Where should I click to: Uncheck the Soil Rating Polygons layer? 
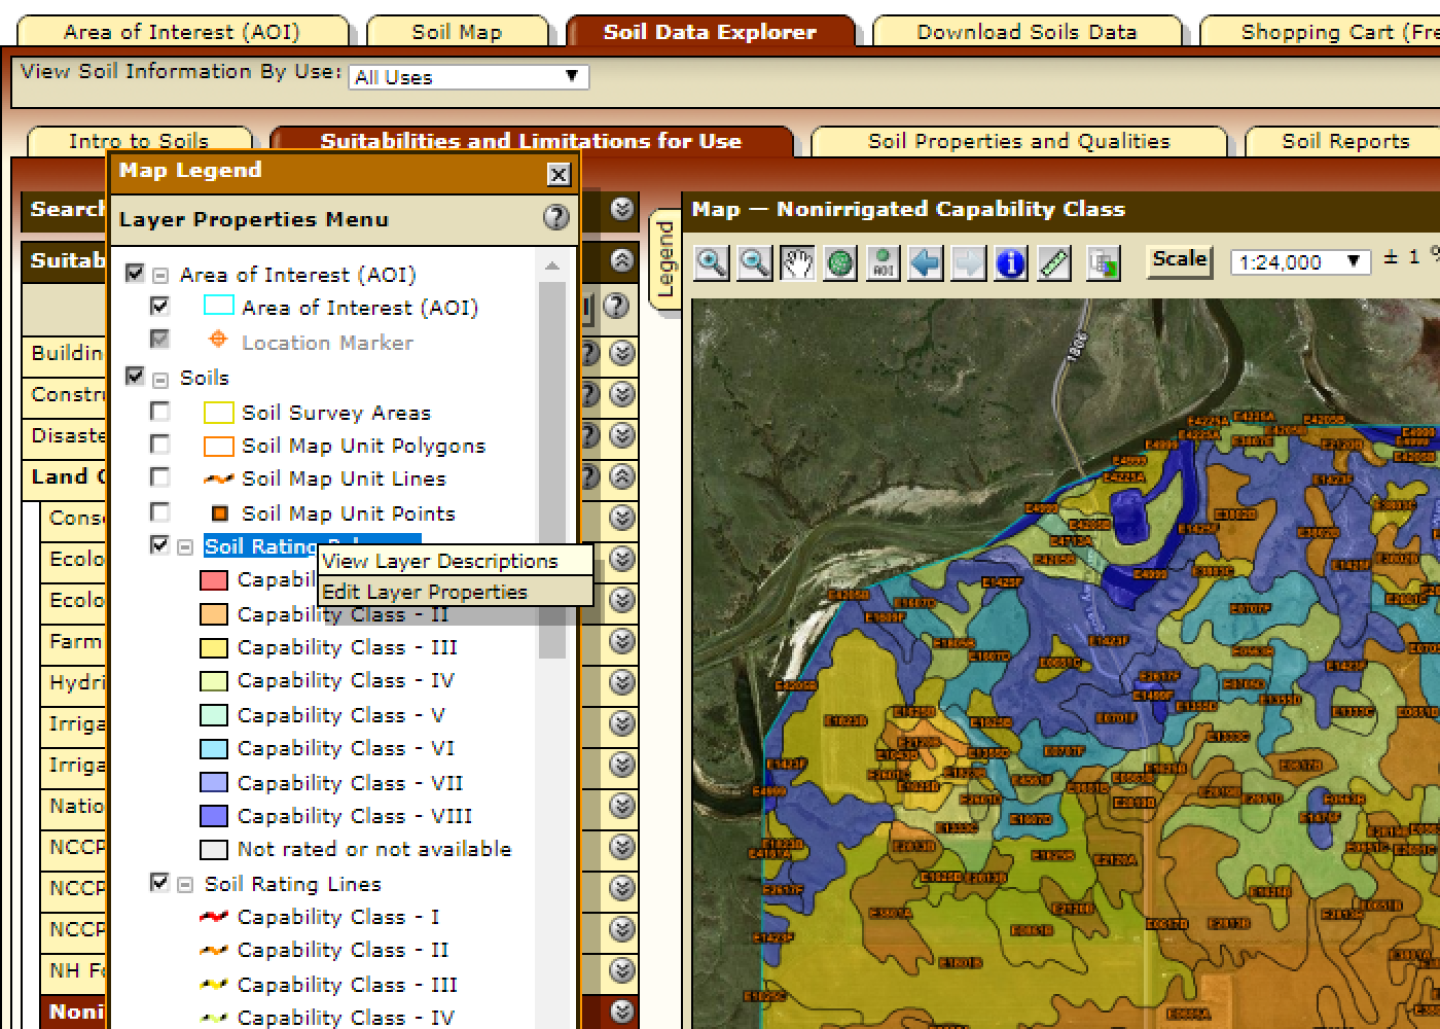pos(160,545)
